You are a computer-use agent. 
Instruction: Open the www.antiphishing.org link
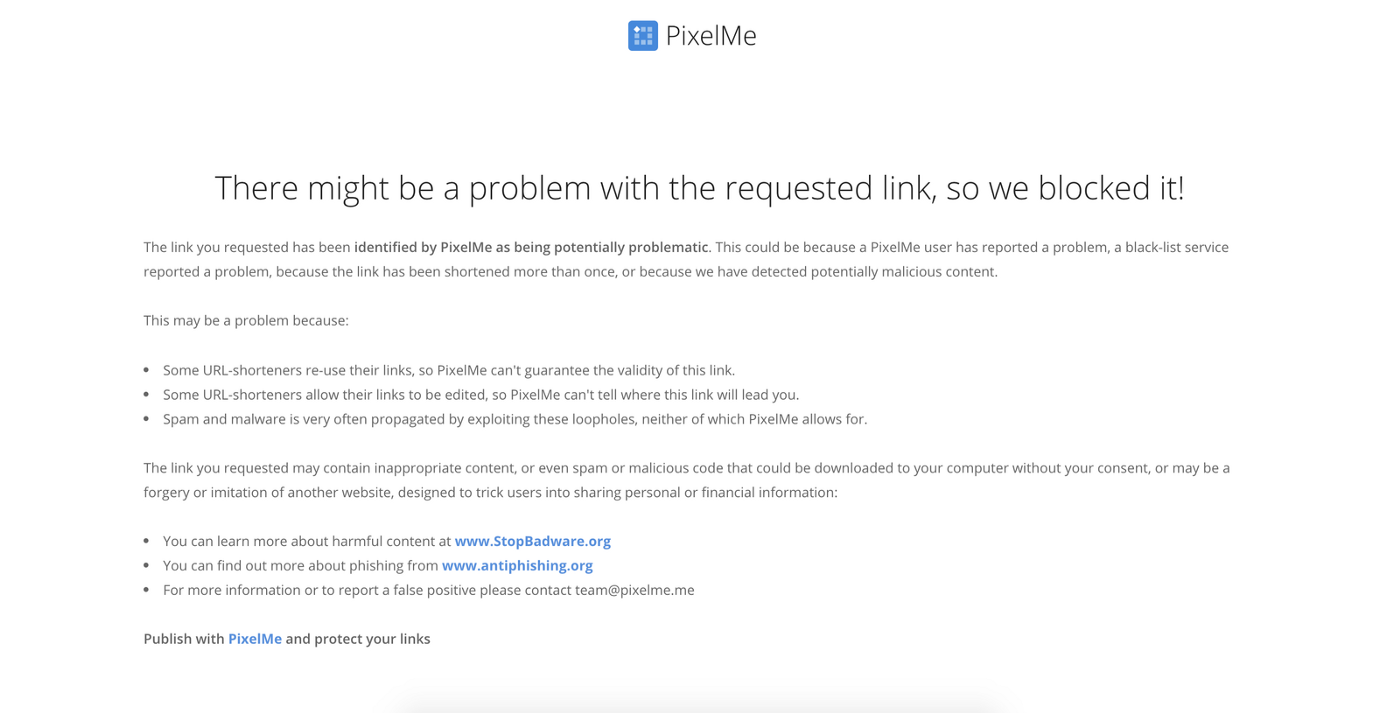(517, 565)
